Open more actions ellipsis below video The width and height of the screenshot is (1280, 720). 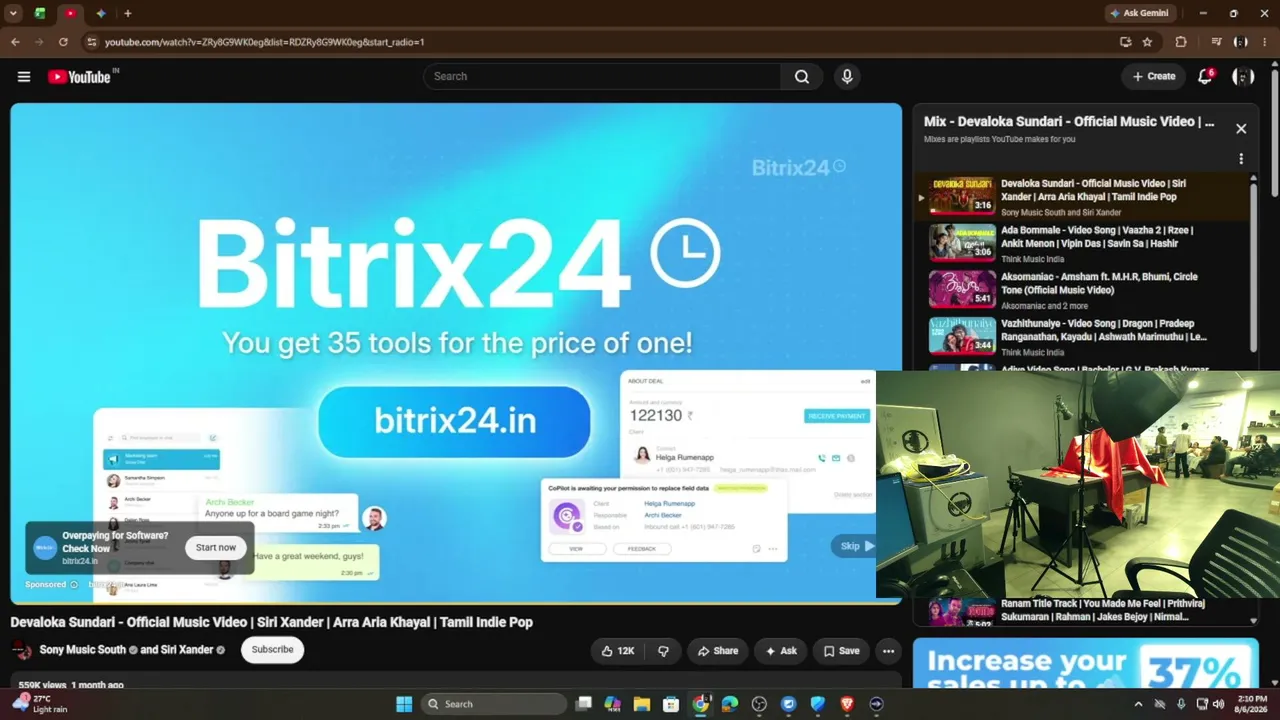point(888,651)
